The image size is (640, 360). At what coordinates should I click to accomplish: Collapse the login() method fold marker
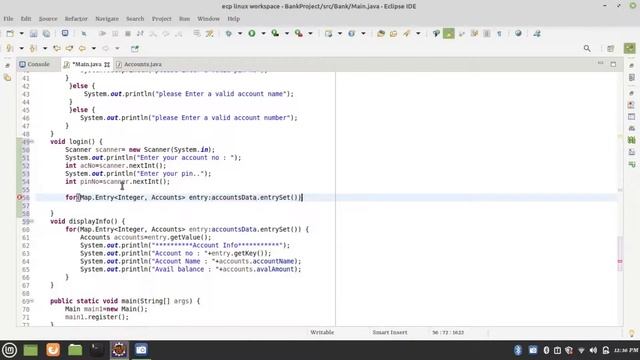(x=32, y=142)
